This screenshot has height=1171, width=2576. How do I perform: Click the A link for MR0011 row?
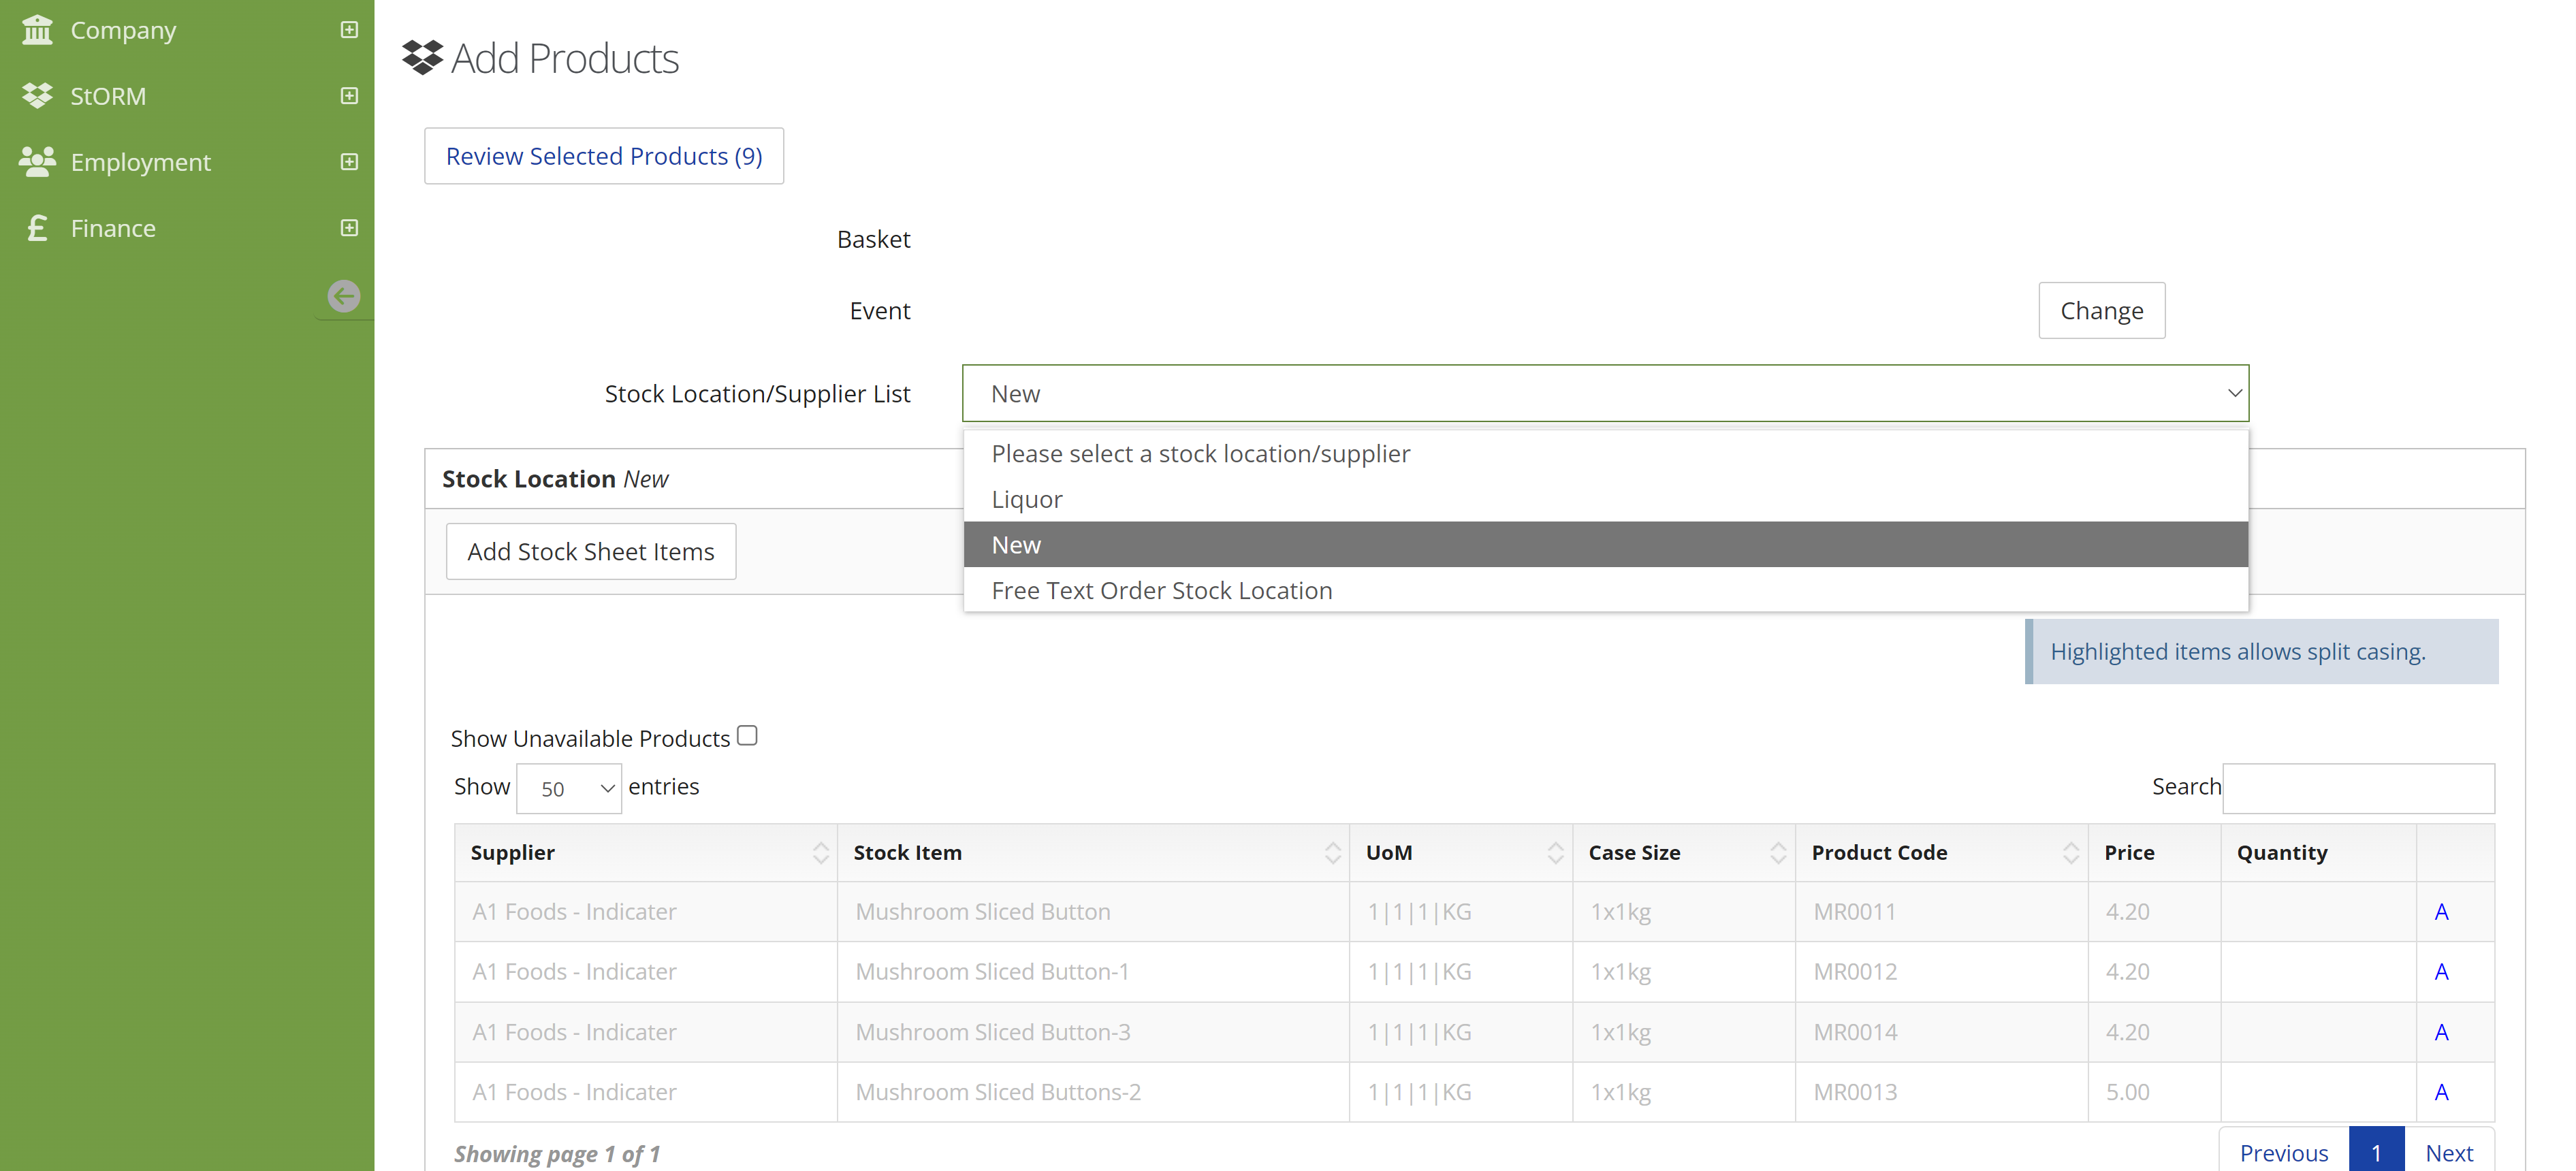(x=2441, y=912)
